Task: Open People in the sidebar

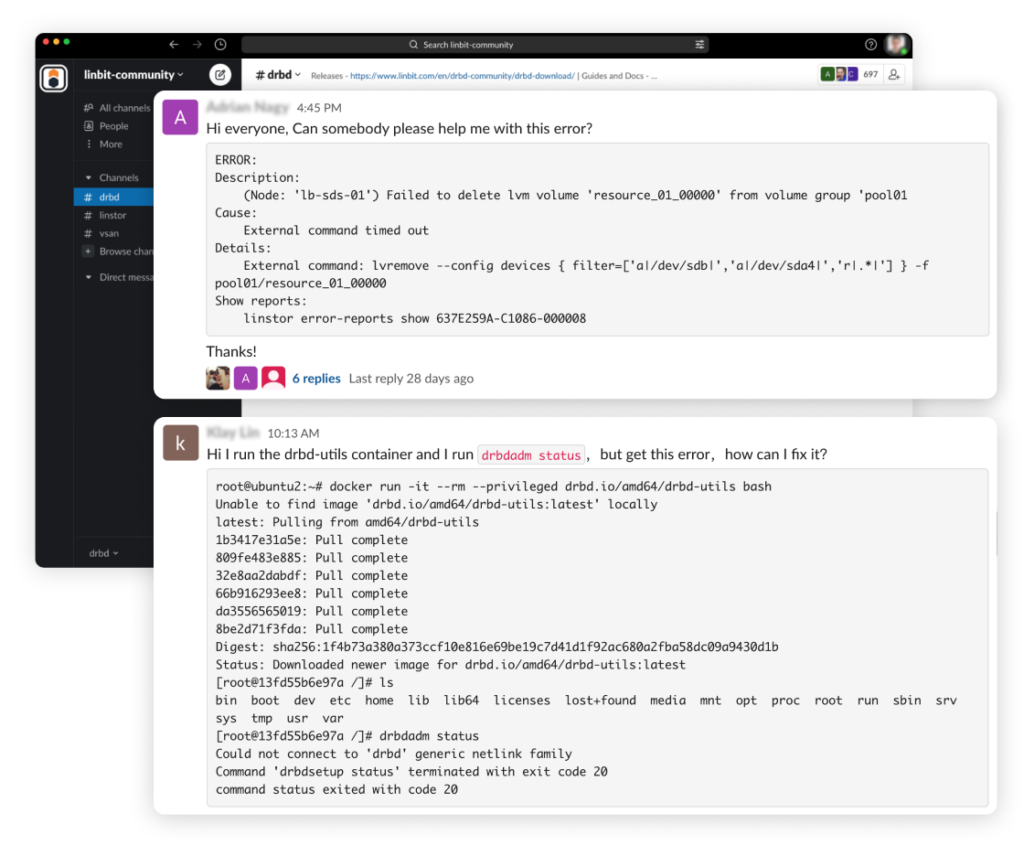Action: click(x=106, y=126)
